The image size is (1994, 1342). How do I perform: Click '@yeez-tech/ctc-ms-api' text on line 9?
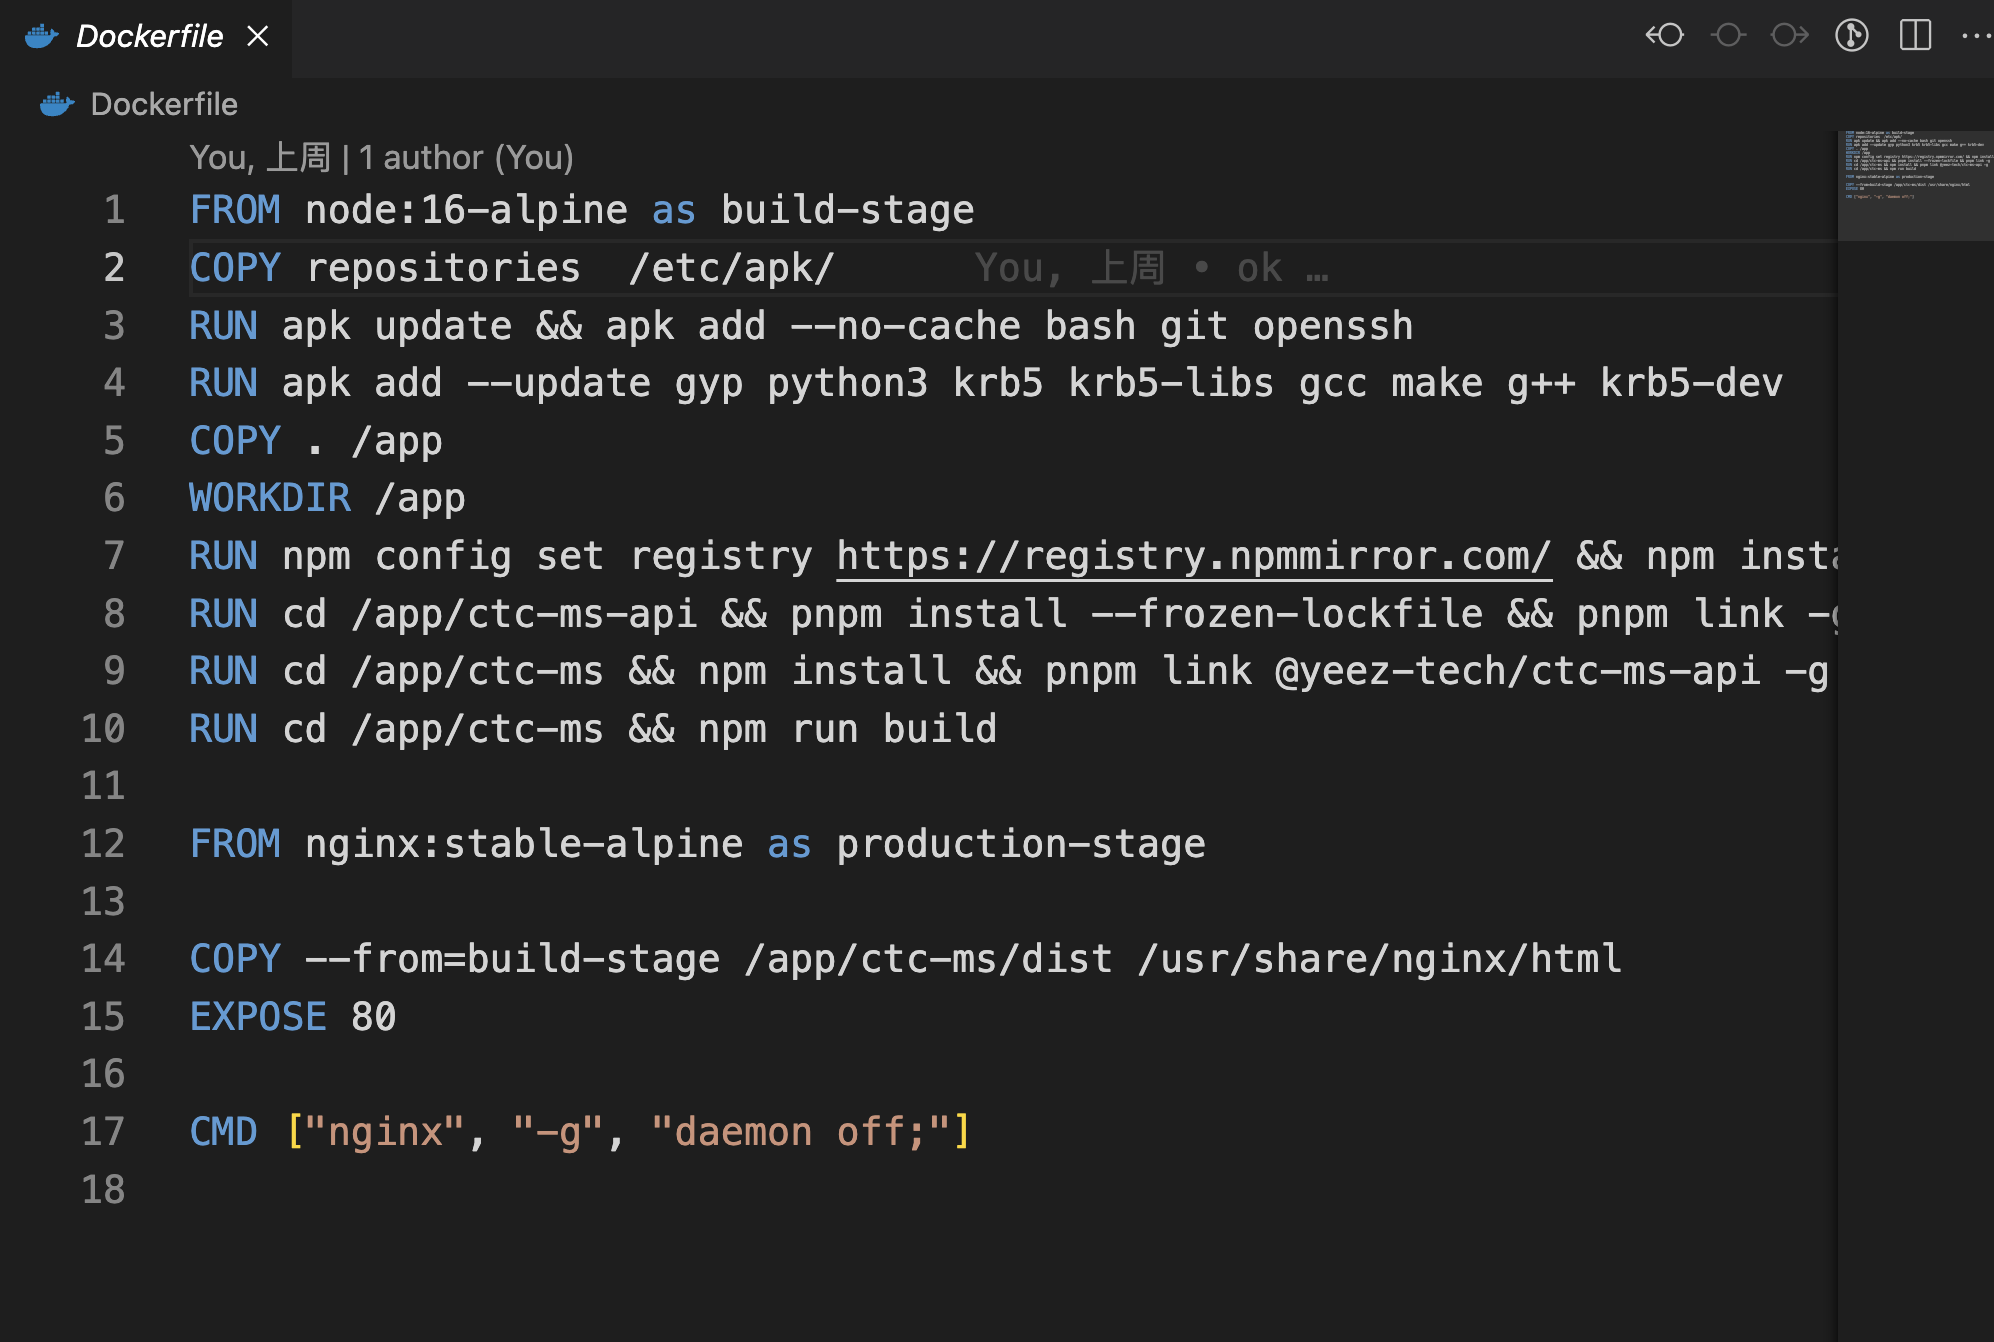[x=1518, y=671]
